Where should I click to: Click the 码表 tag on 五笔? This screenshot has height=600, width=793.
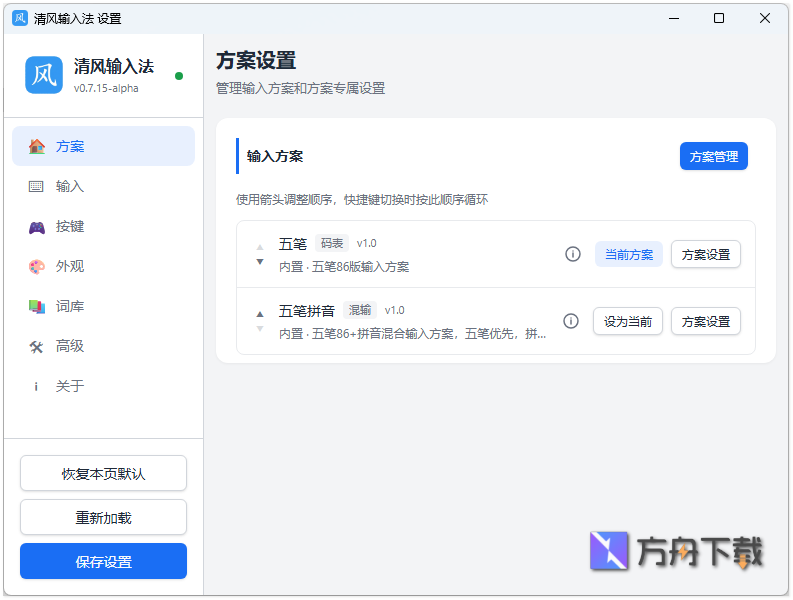pos(332,243)
